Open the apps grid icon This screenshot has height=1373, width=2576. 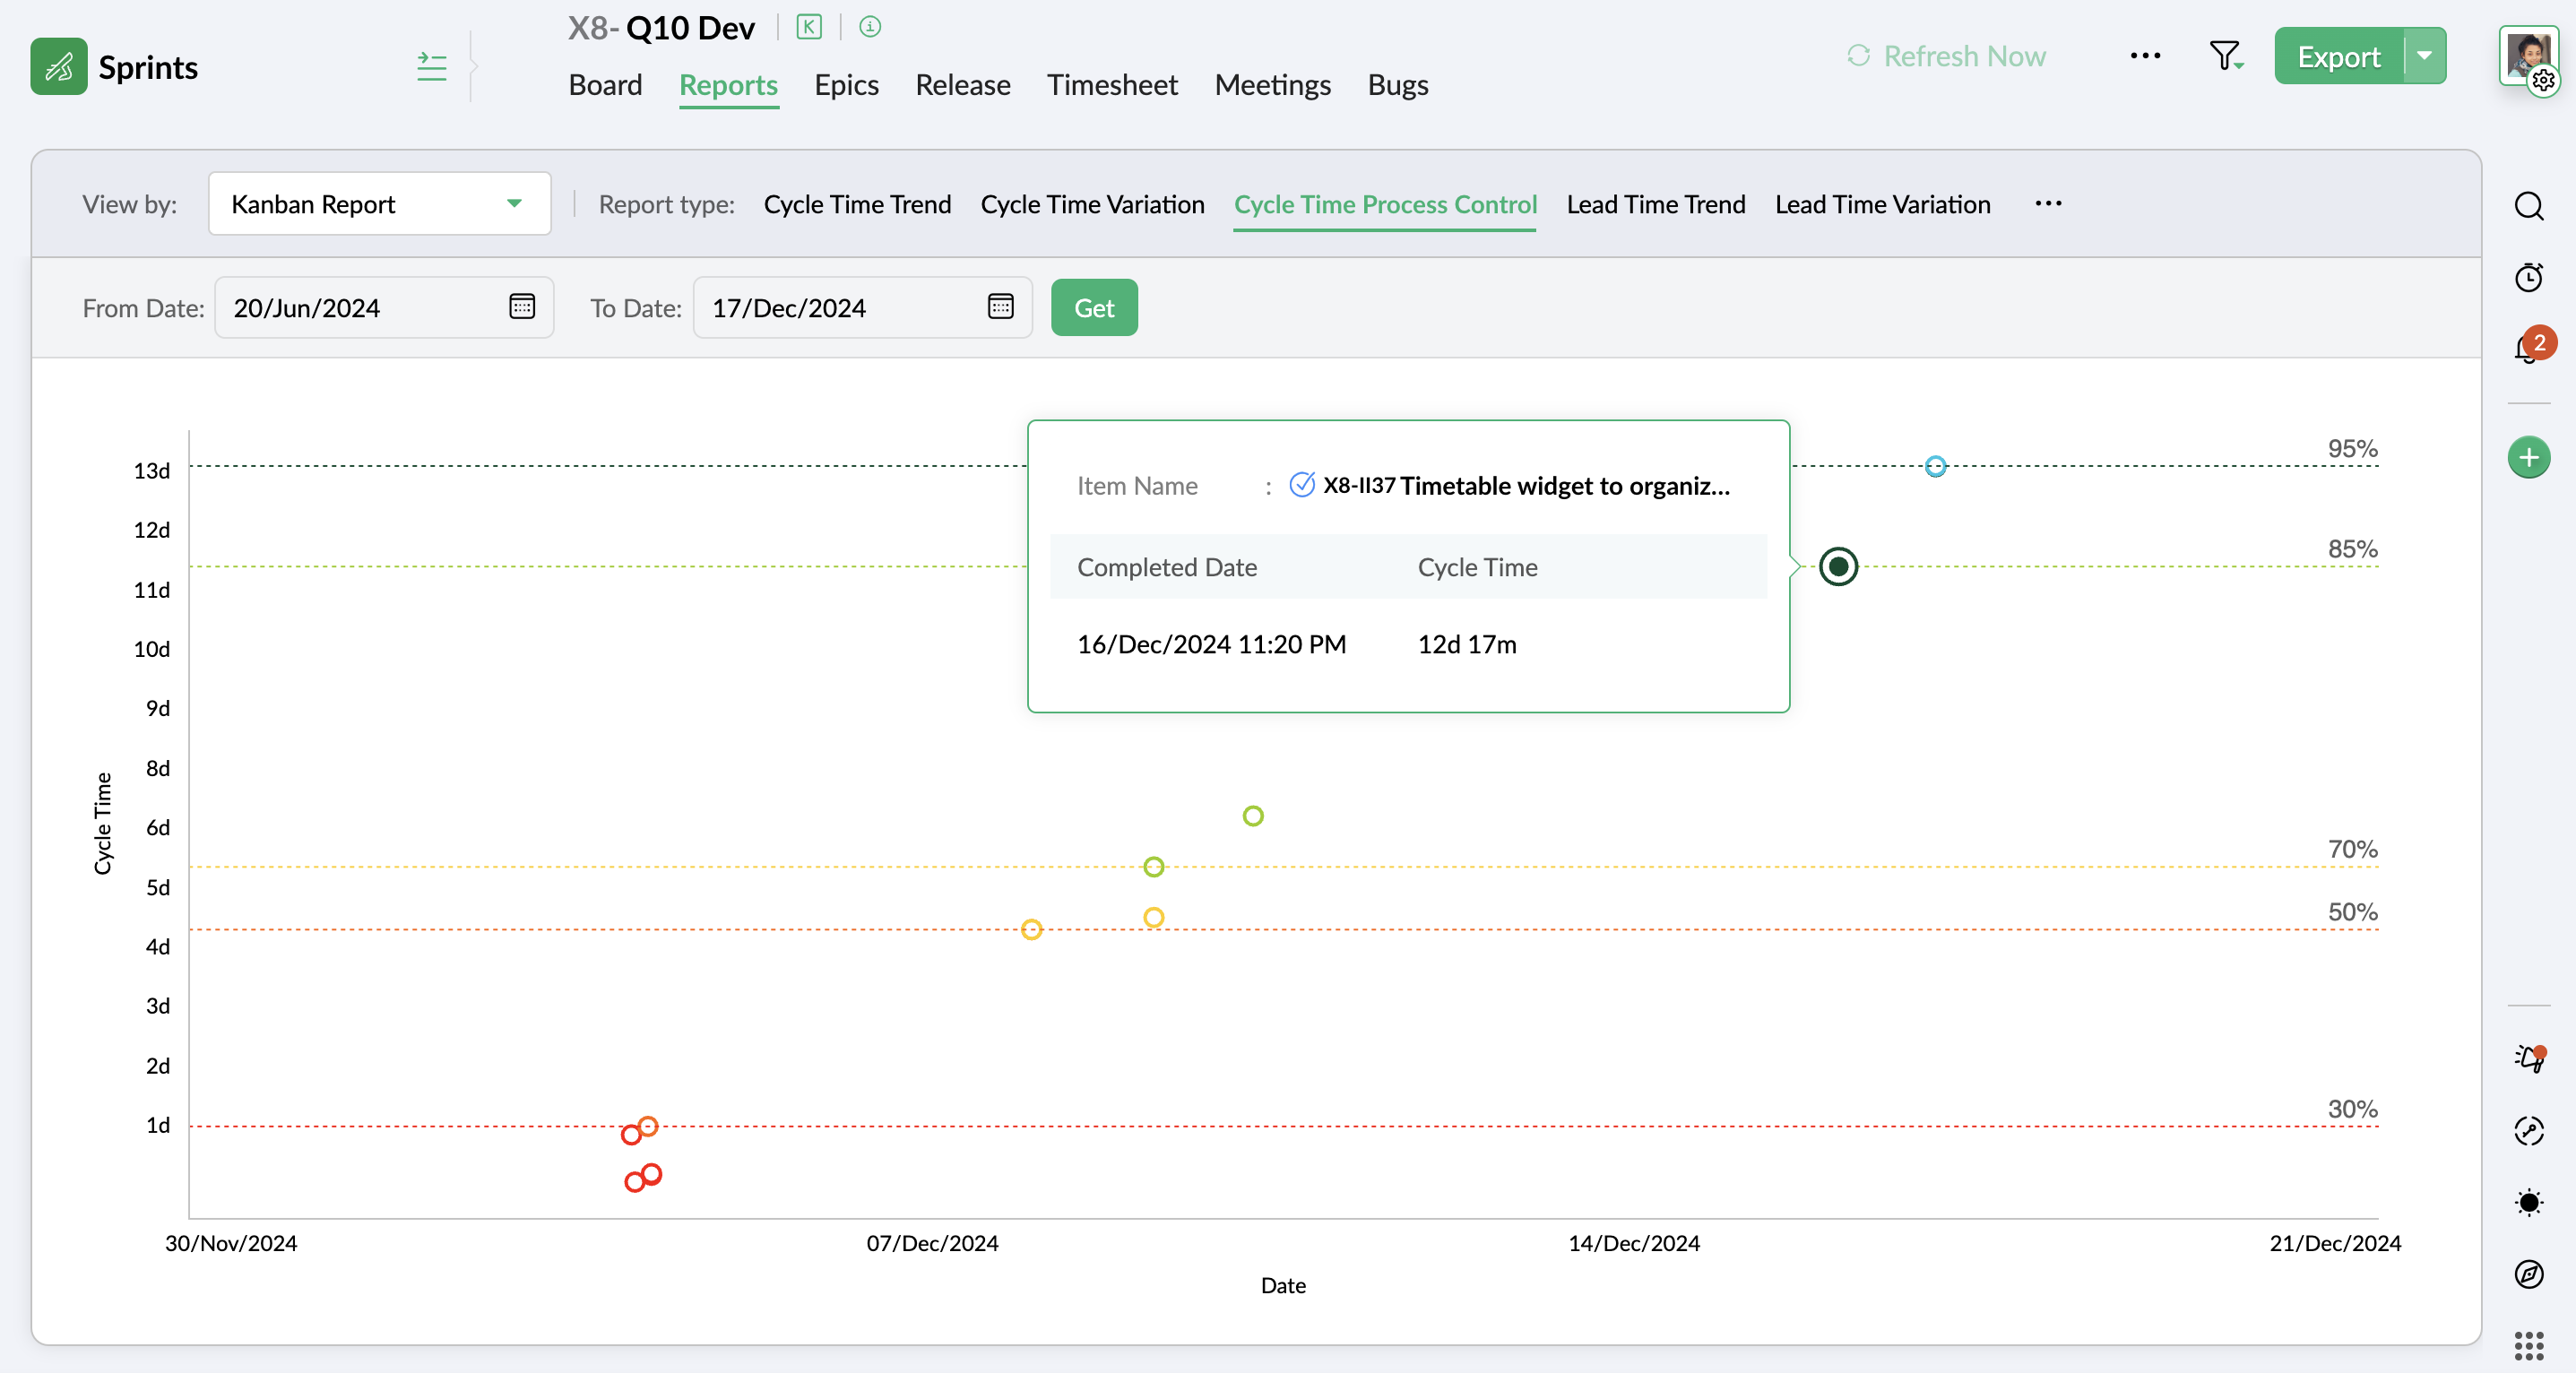coord(2528,1345)
